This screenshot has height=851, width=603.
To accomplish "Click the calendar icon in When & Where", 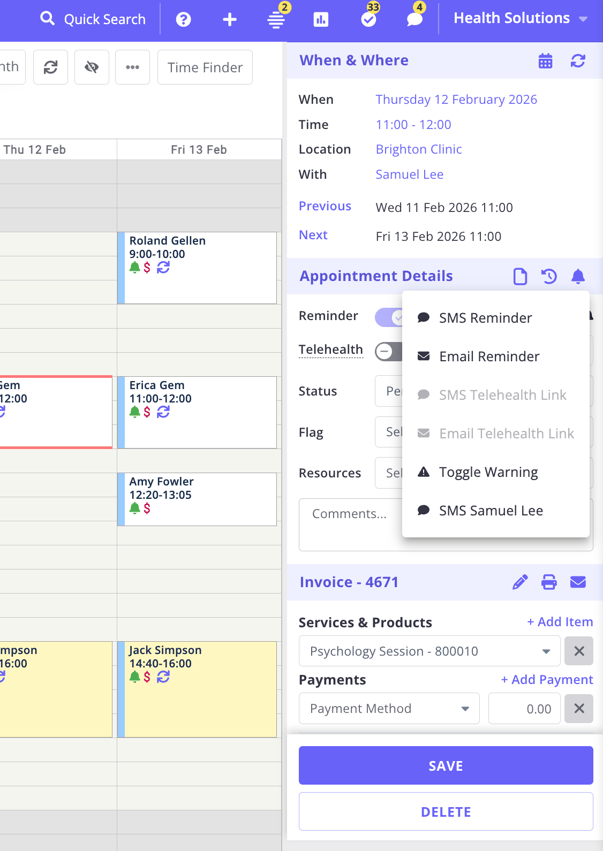I will click(545, 61).
